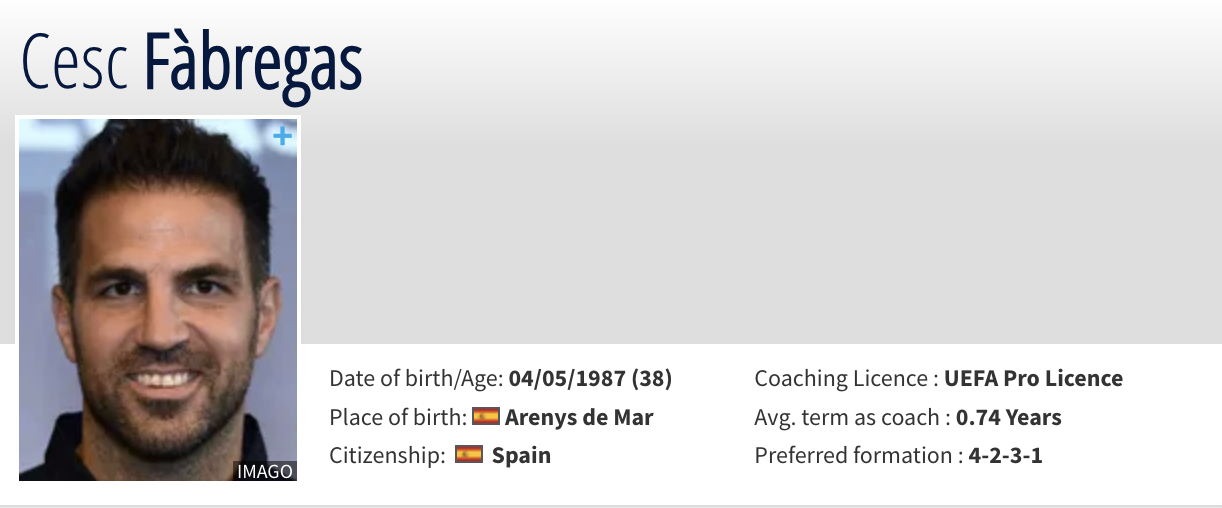Open the Arenys de Mar birthplace
This screenshot has height=508, width=1222.
pos(579,417)
